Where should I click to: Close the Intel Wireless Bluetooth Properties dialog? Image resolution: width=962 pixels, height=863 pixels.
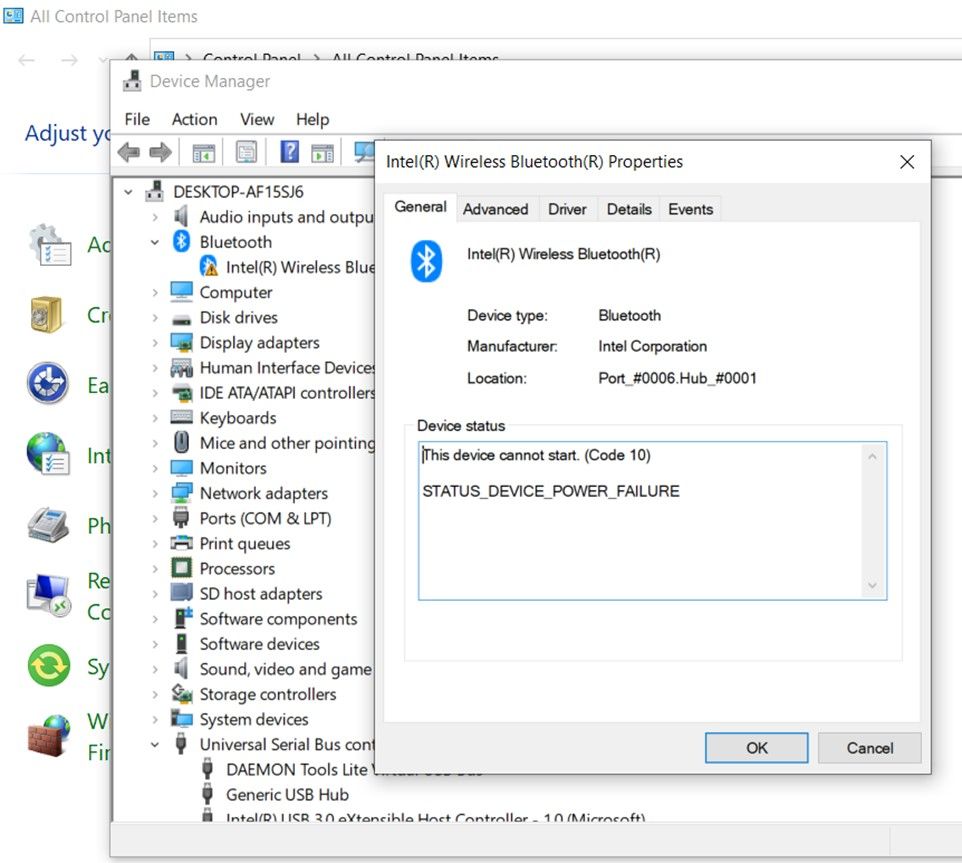coord(907,162)
